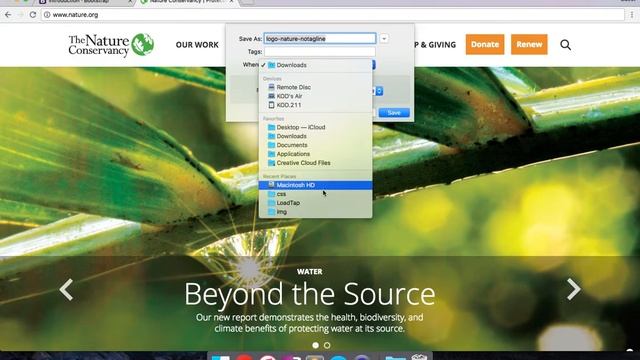The width and height of the screenshot is (640, 360).
Task: Choose Creative Cloud Files folder
Action: pos(316,163)
